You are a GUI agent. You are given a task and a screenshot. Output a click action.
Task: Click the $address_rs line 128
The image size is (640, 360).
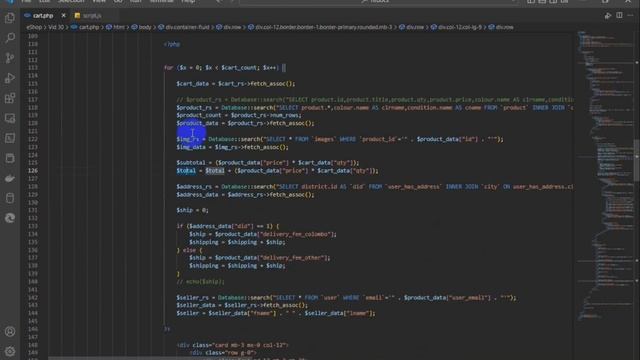(374, 187)
